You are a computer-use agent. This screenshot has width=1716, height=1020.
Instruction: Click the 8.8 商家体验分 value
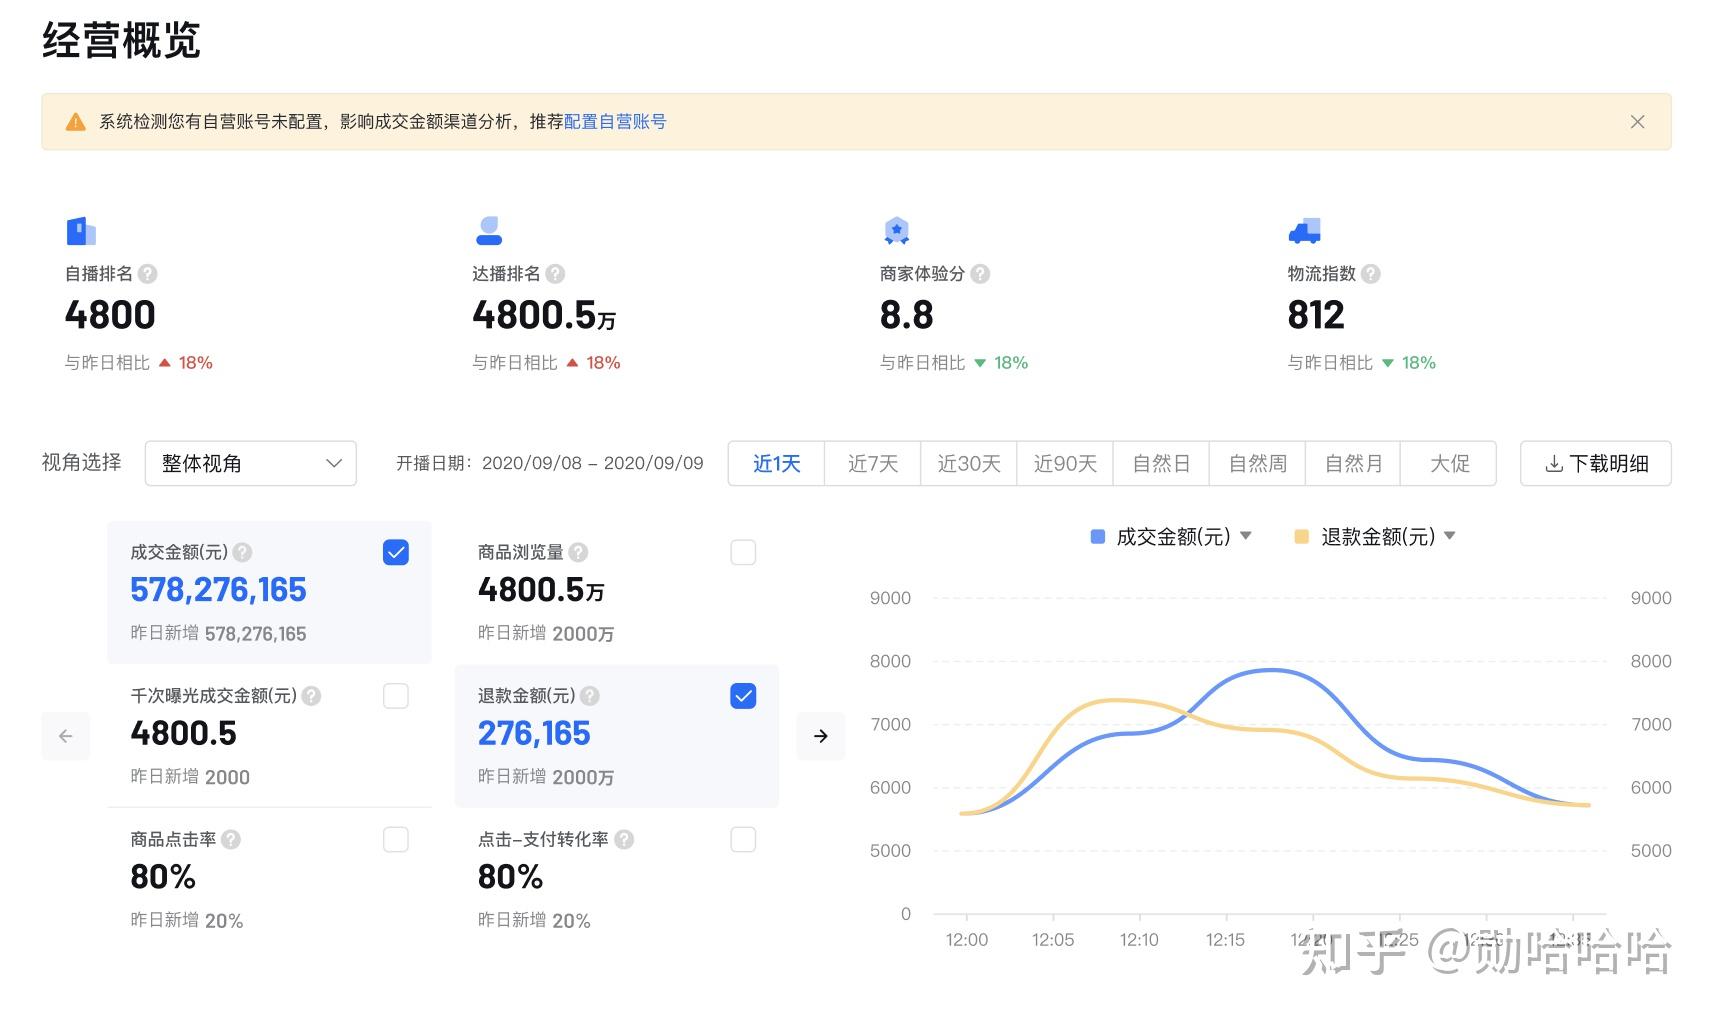[906, 316]
